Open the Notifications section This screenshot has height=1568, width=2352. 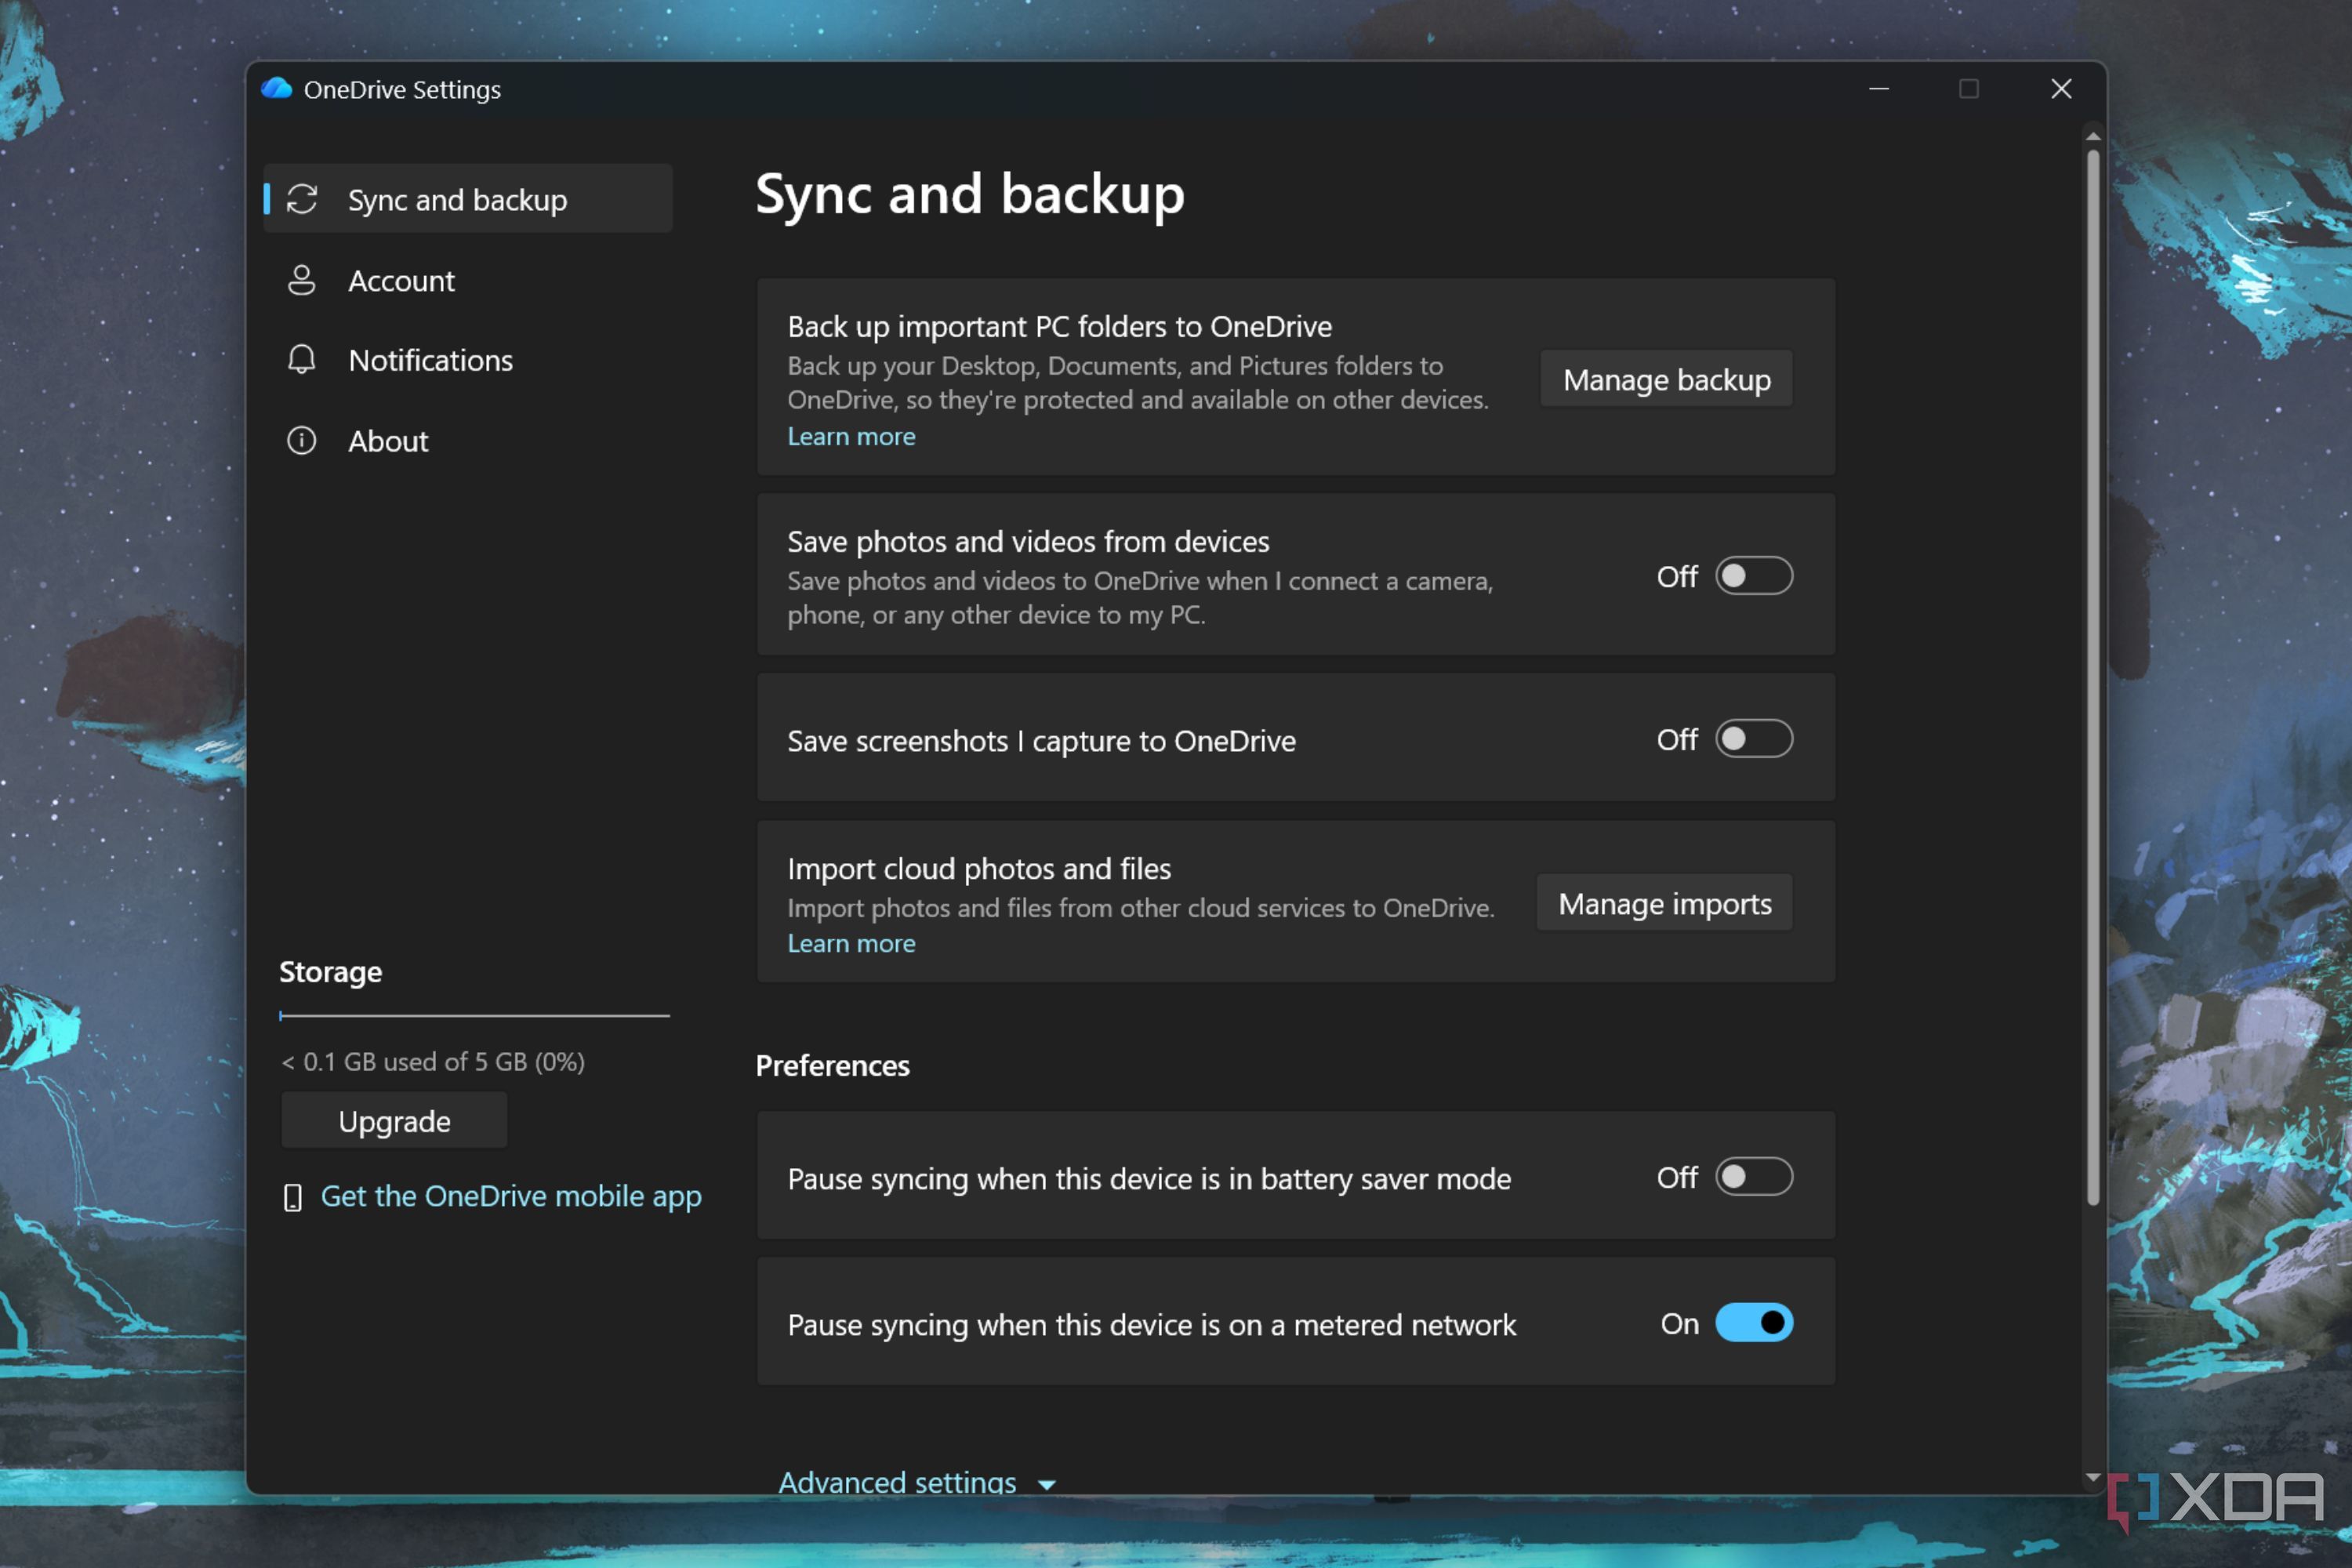468,360
